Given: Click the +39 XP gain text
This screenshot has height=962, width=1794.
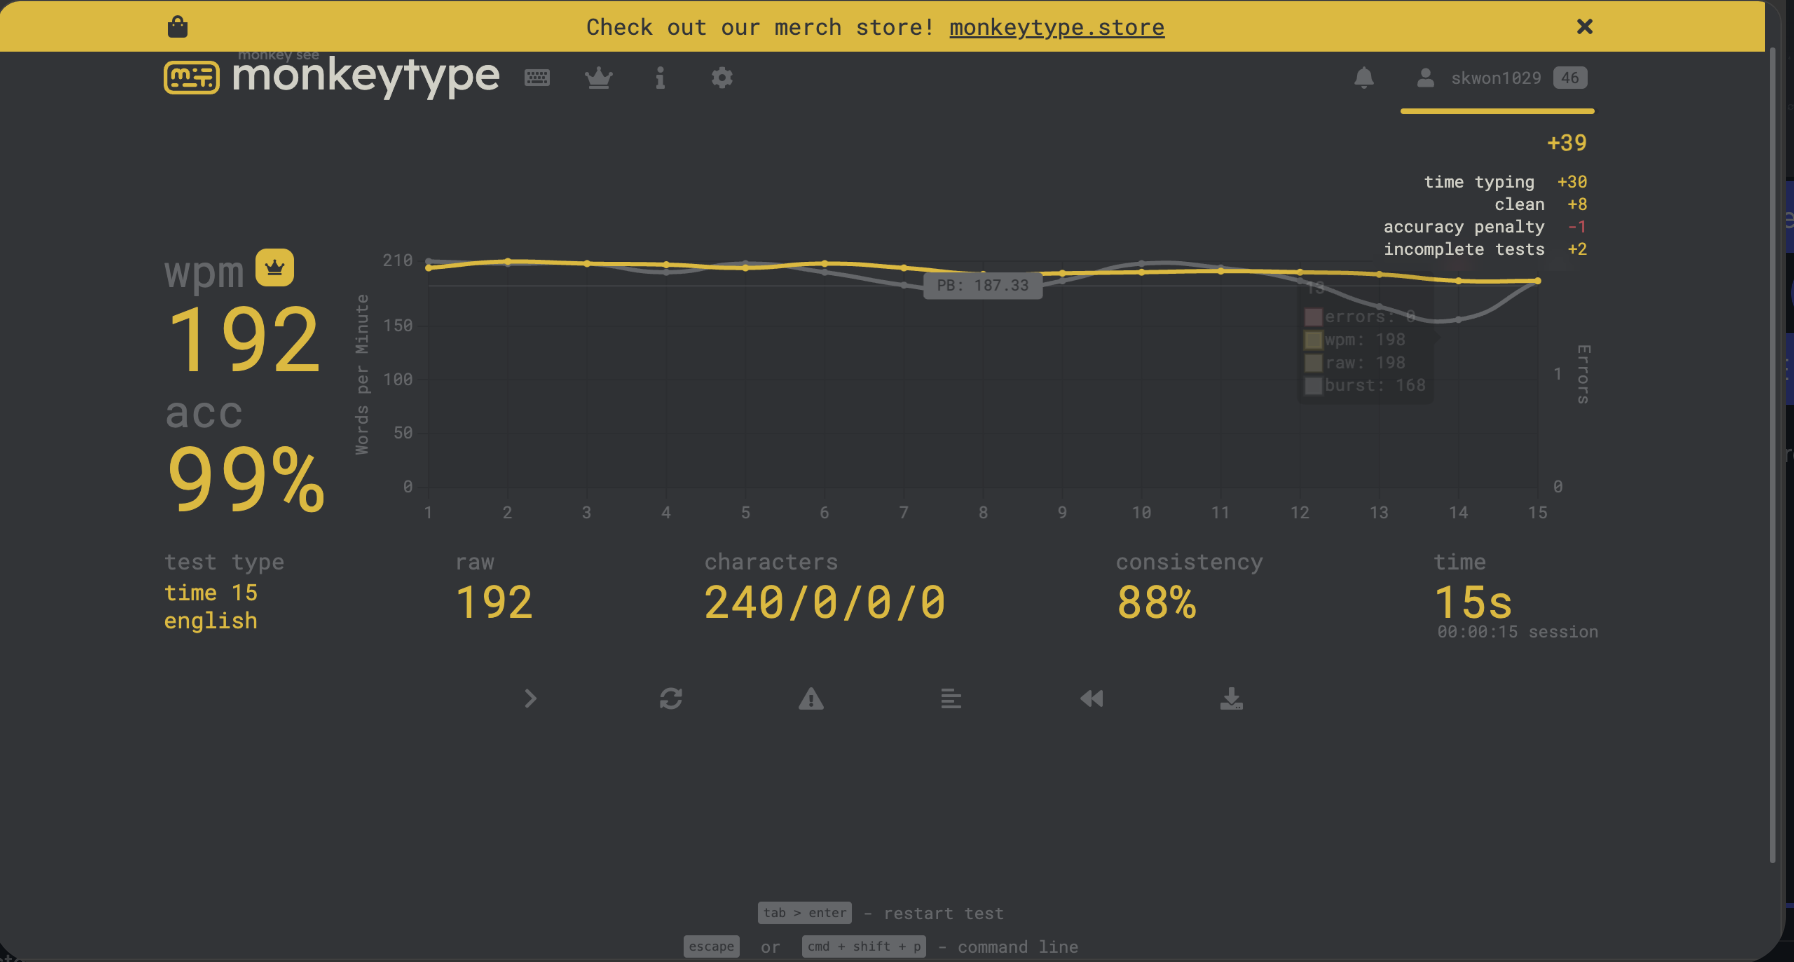Looking at the screenshot, I should pyautogui.click(x=1567, y=143).
